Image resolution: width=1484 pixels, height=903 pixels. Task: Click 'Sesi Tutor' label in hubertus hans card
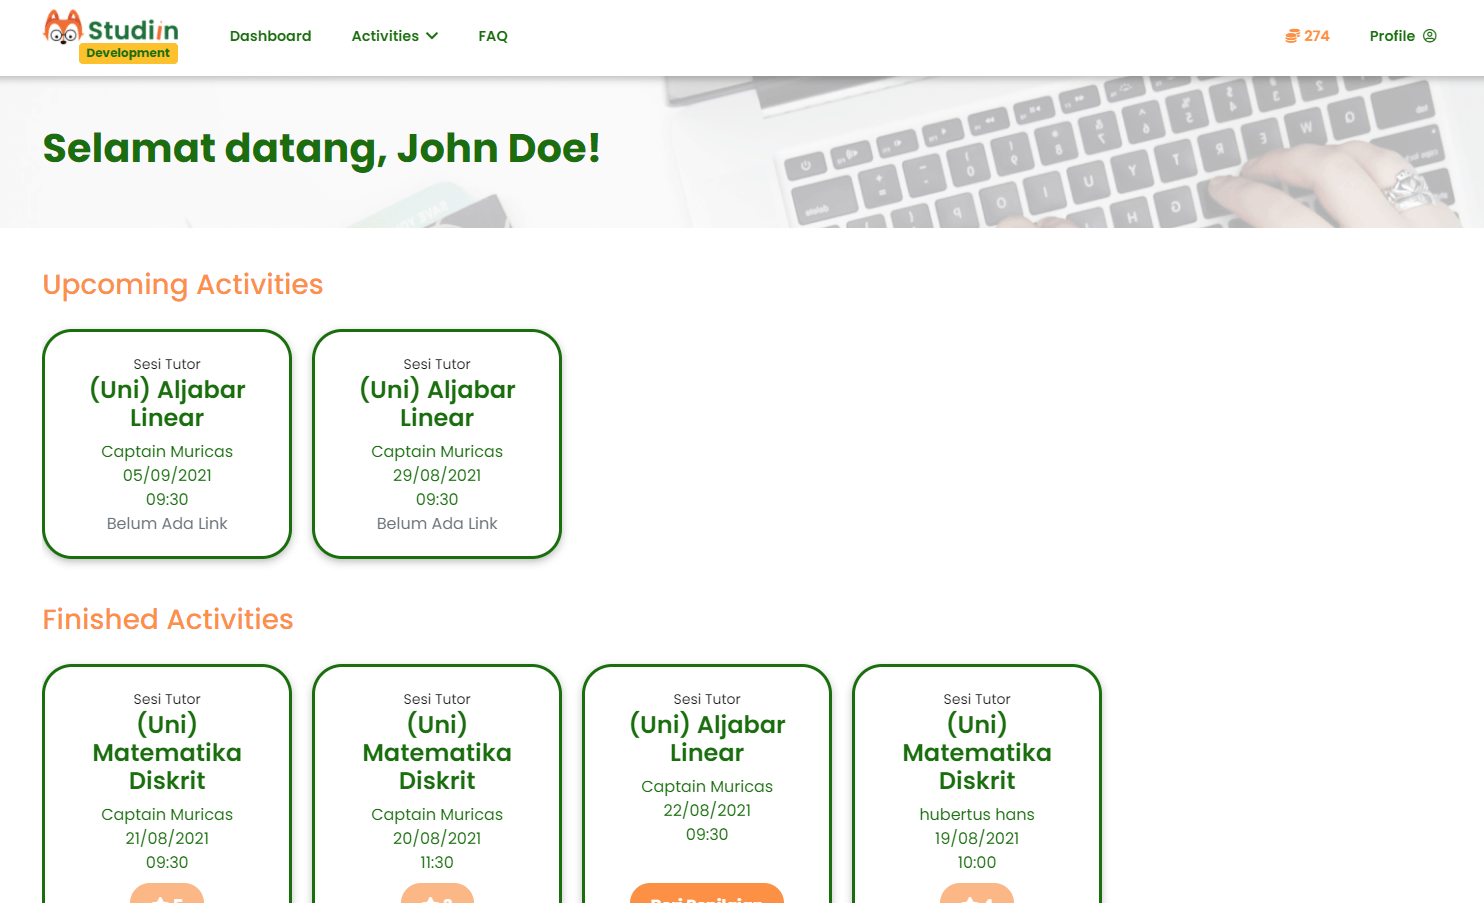coord(977,699)
